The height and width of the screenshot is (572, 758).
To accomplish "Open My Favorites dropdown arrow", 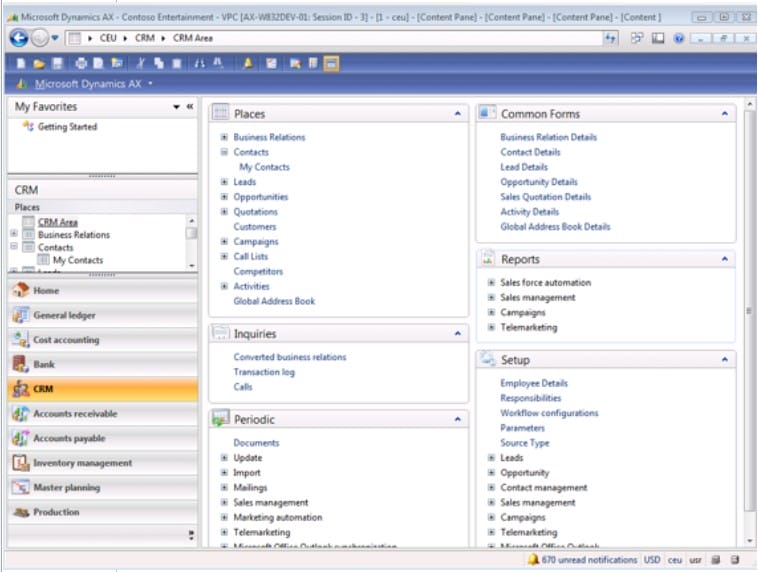I will coord(176,107).
